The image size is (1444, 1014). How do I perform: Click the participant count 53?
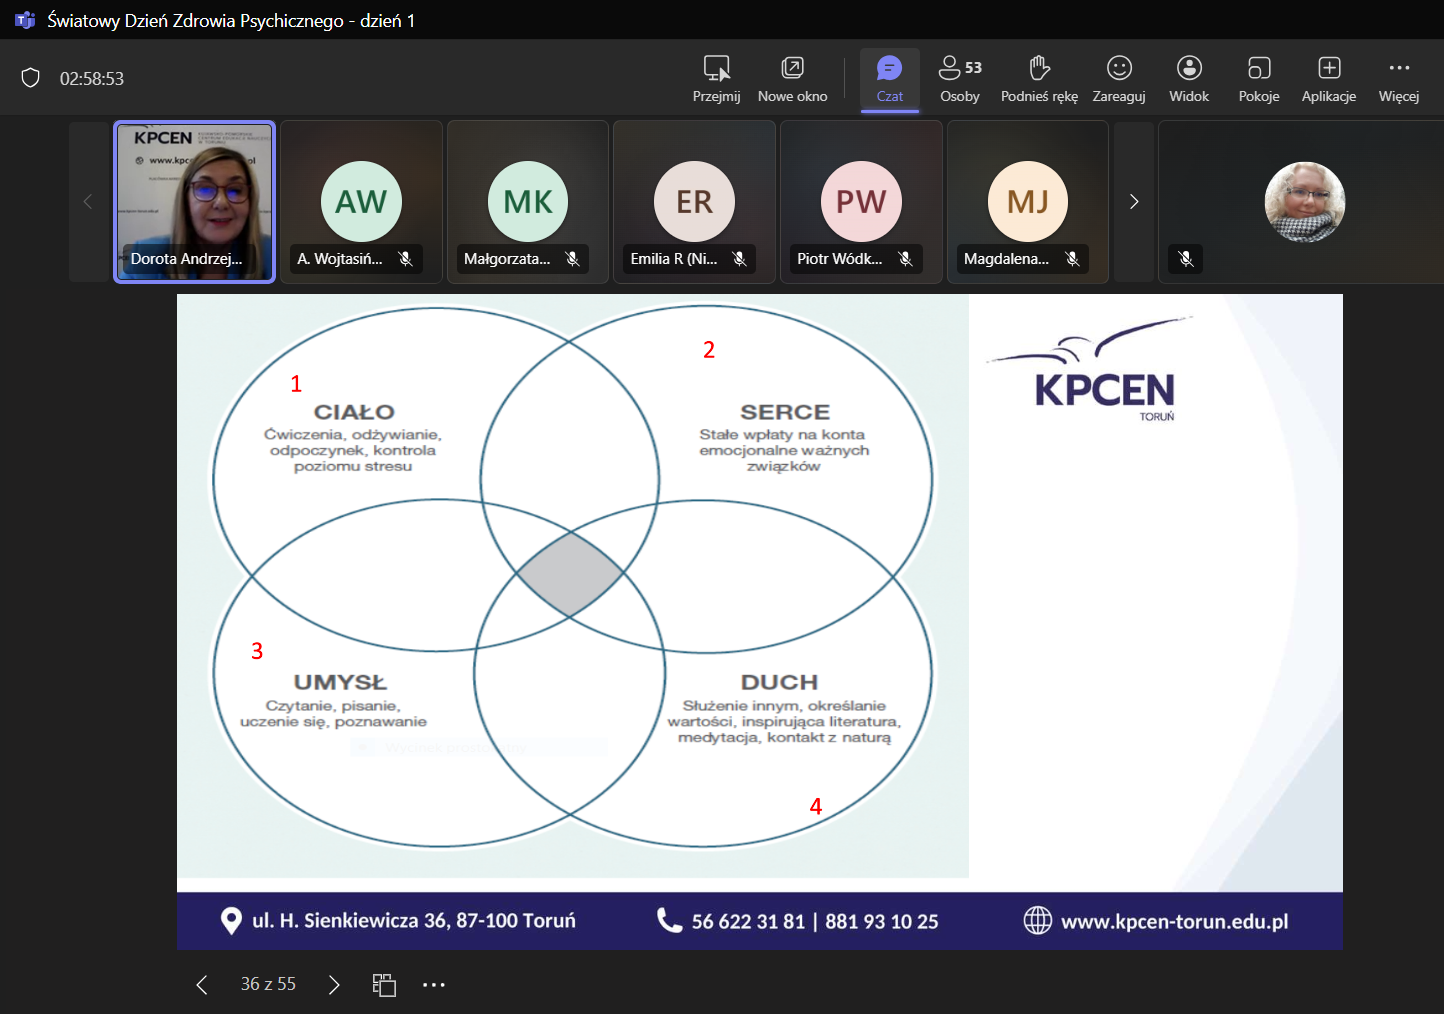tap(973, 68)
